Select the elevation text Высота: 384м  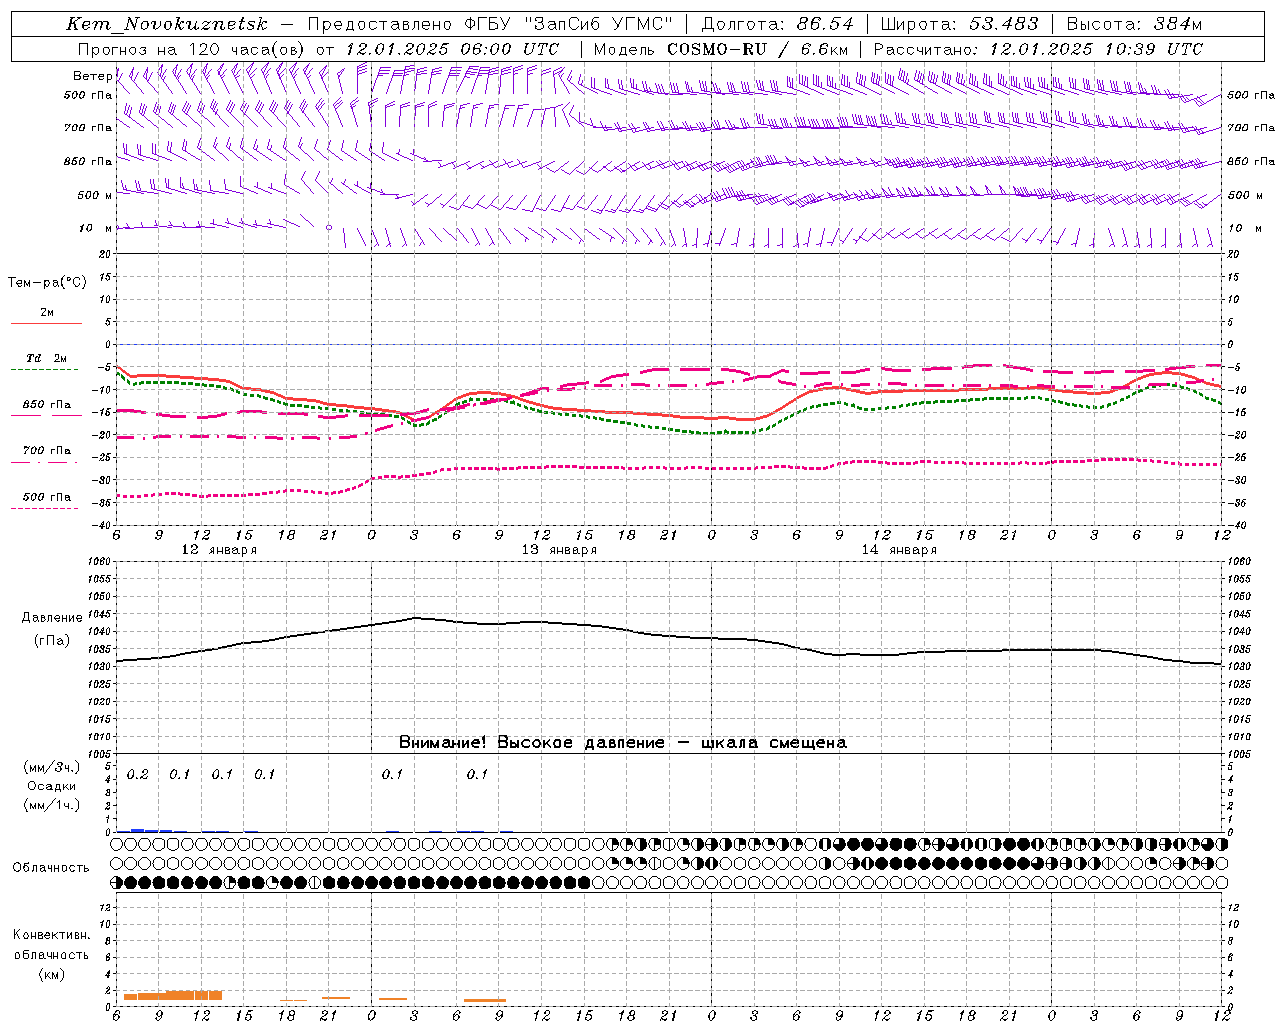pyautogui.click(x=1134, y=24)
